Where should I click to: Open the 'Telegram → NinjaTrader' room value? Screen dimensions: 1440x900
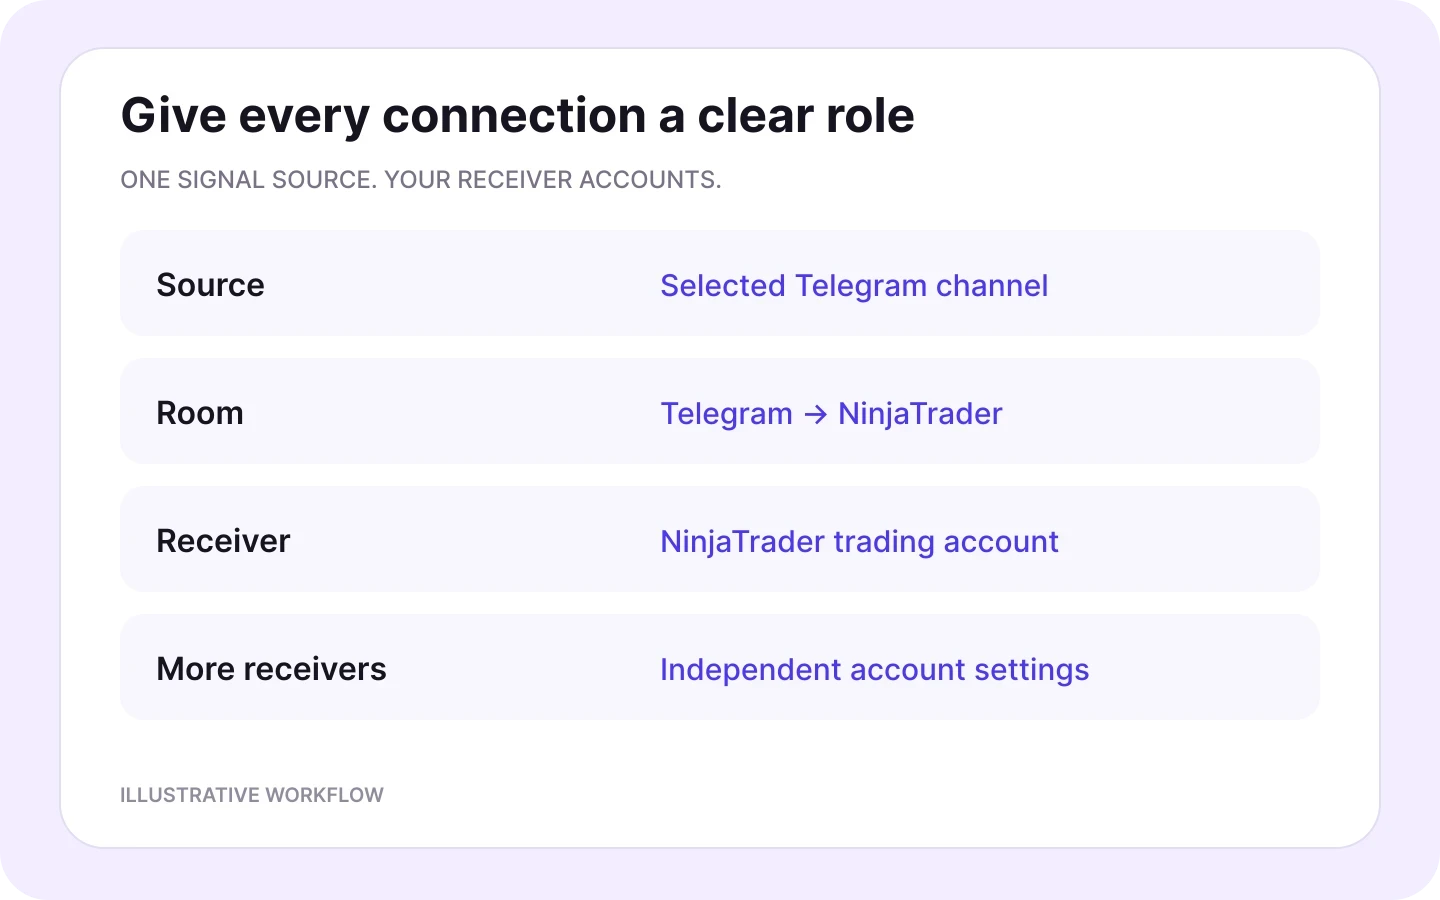[x=831, y=414]
